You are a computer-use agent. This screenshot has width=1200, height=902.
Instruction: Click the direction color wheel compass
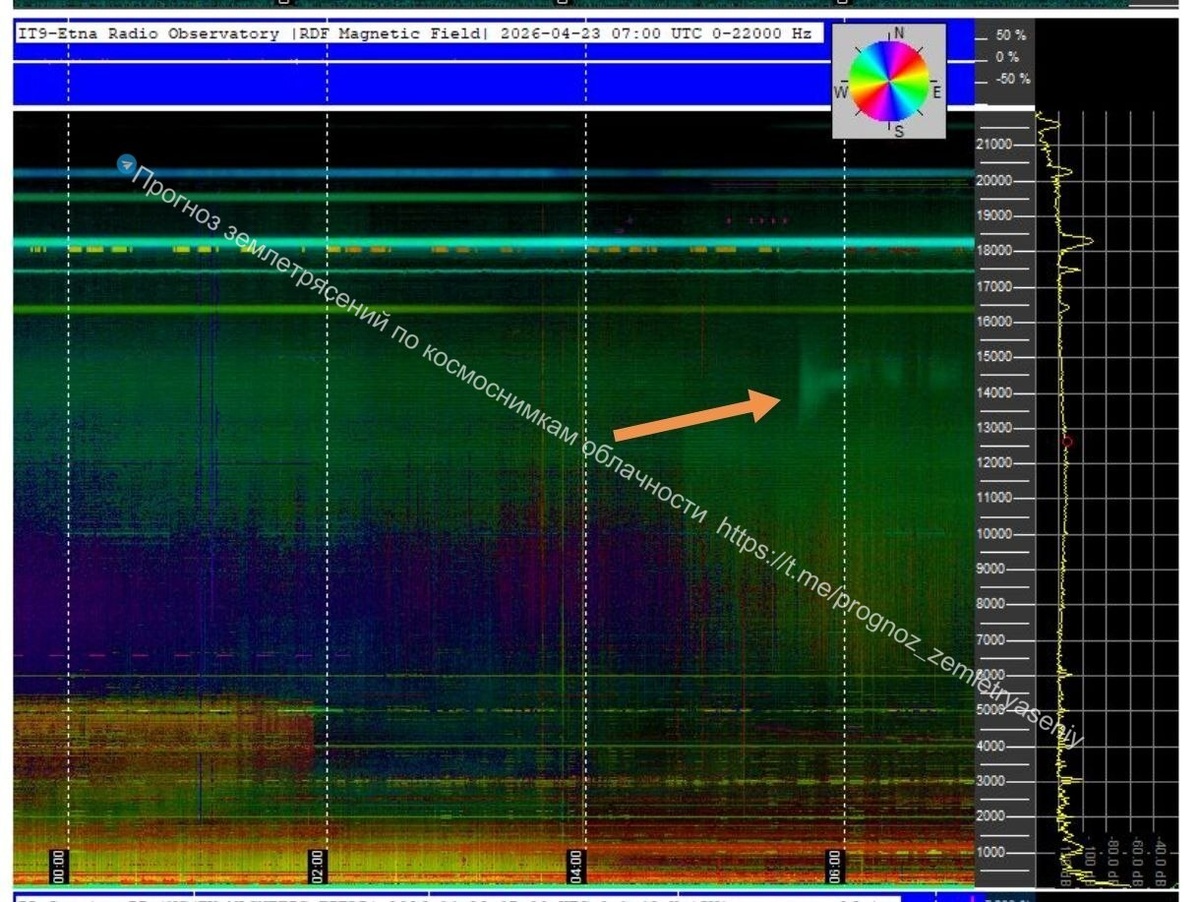point(889,81)
